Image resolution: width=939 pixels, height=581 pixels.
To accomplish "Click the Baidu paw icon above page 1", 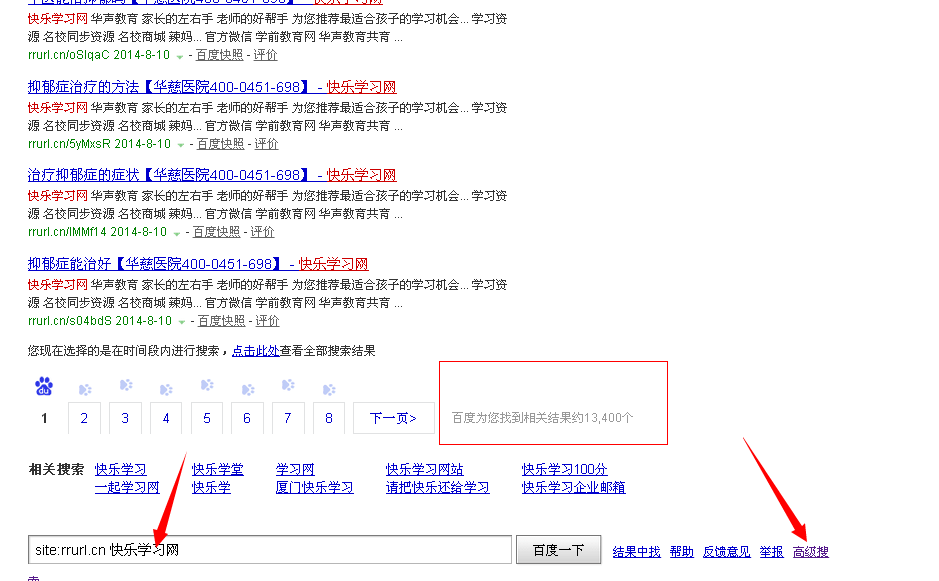I will tap(42, 385).
